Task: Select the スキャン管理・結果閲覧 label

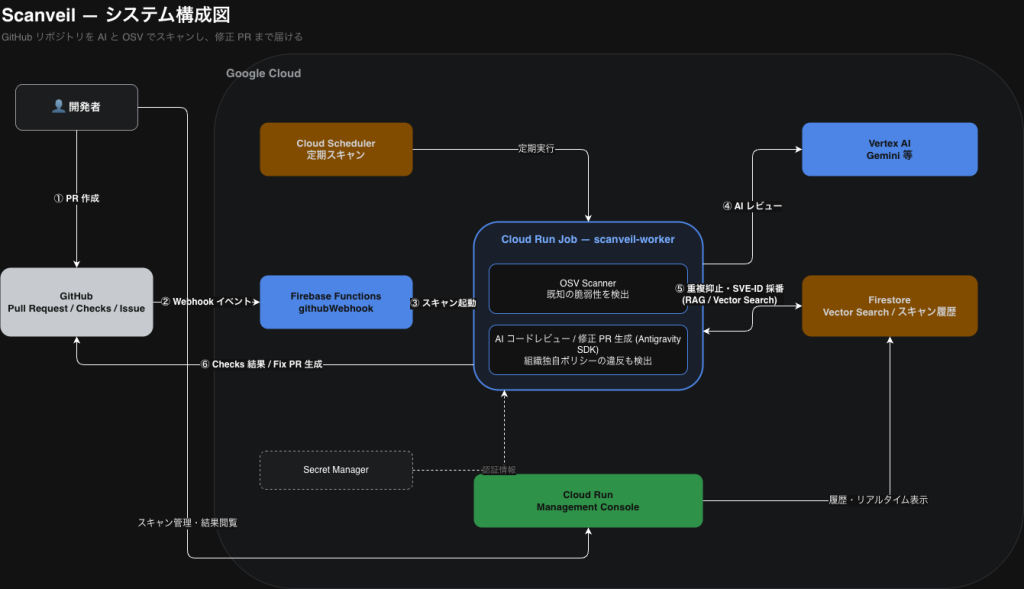Action: 187,523
